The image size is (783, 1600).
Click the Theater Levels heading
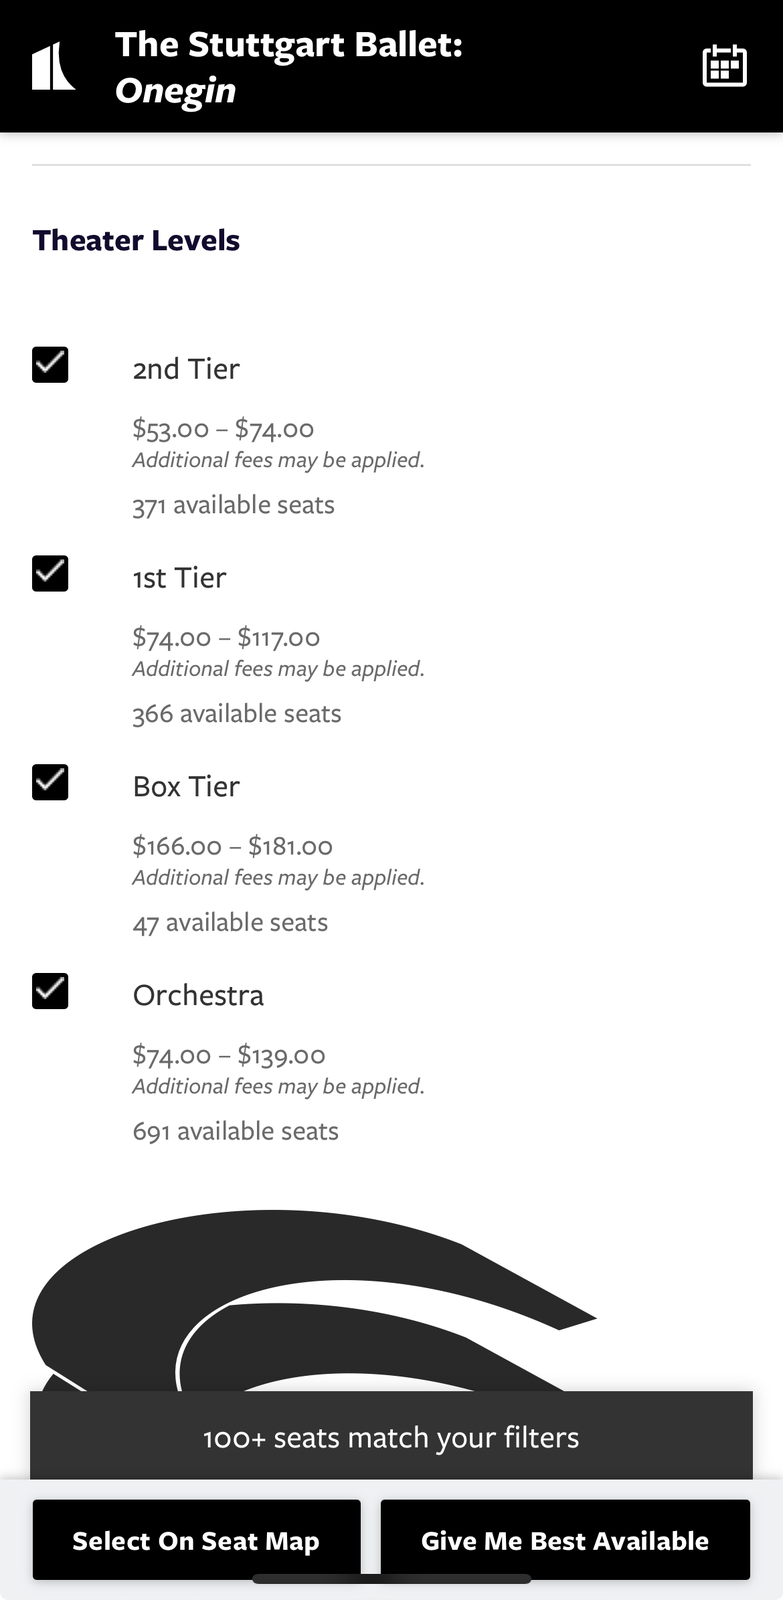click(136, 241)
